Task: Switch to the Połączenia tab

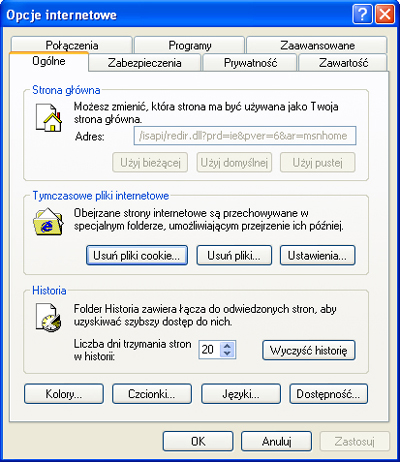Action: (72, 45)
